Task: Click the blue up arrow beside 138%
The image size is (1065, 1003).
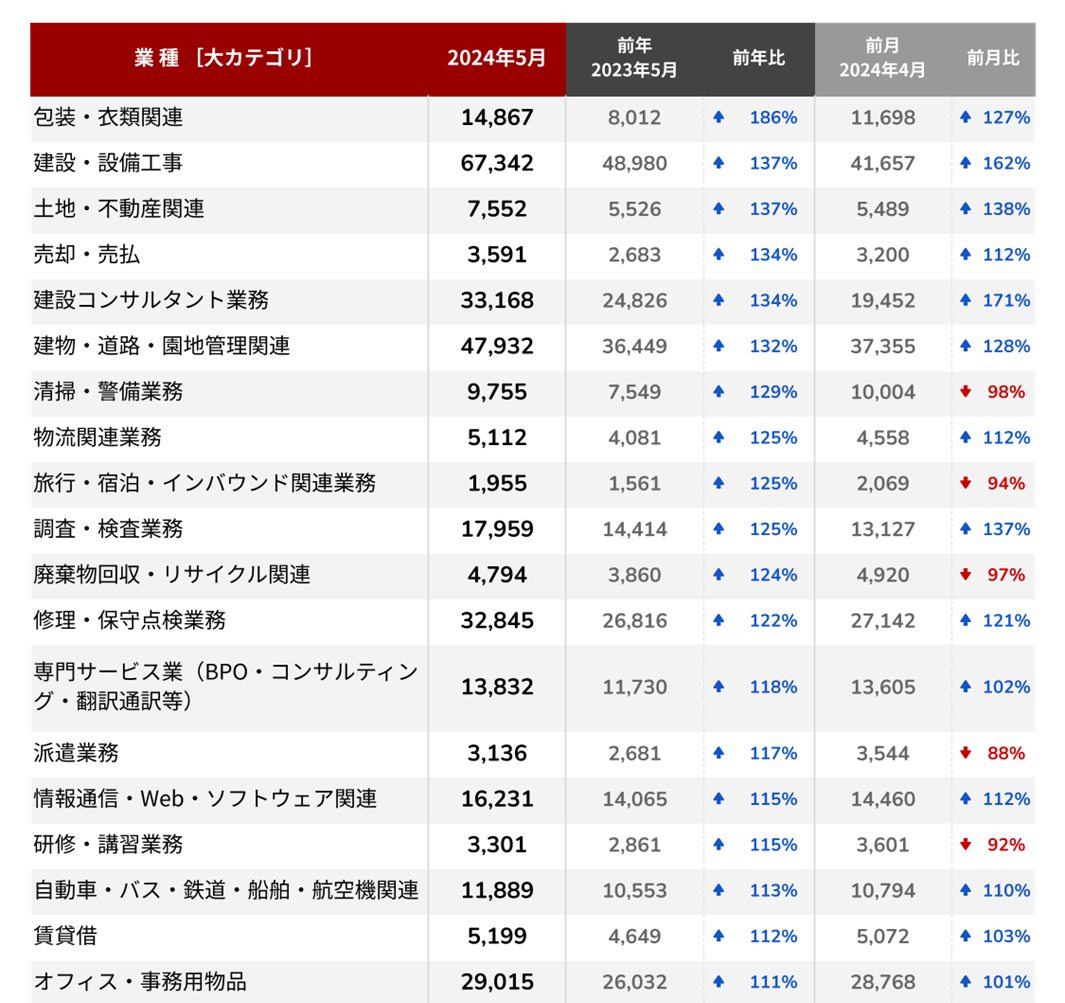Action: click(965, 209)
